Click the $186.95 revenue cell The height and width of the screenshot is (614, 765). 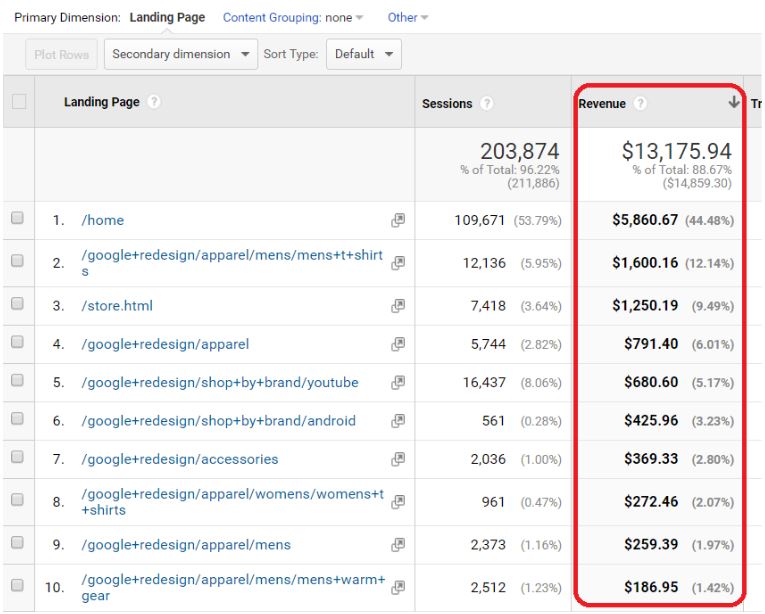pos(651,587)
